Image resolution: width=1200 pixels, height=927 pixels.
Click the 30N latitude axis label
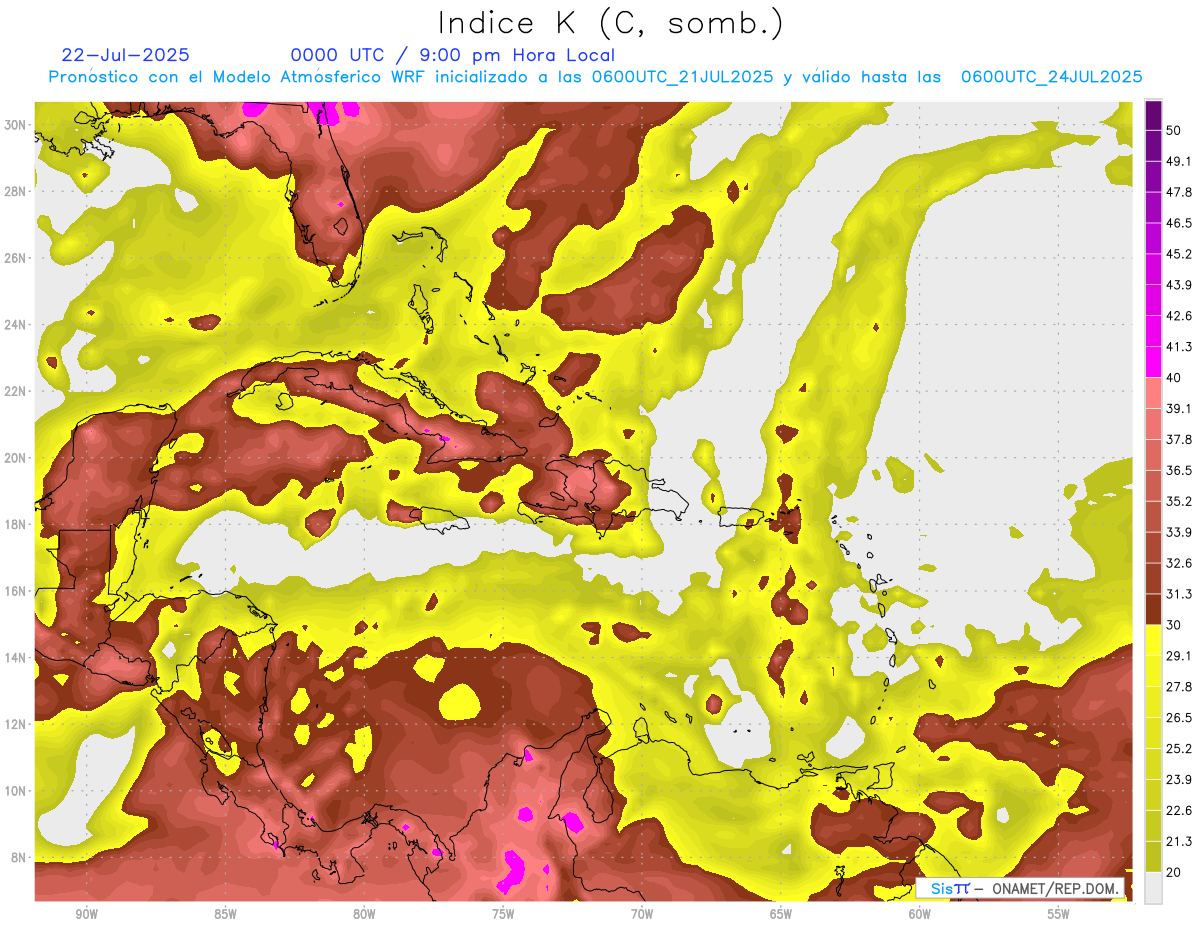[17, 125]
